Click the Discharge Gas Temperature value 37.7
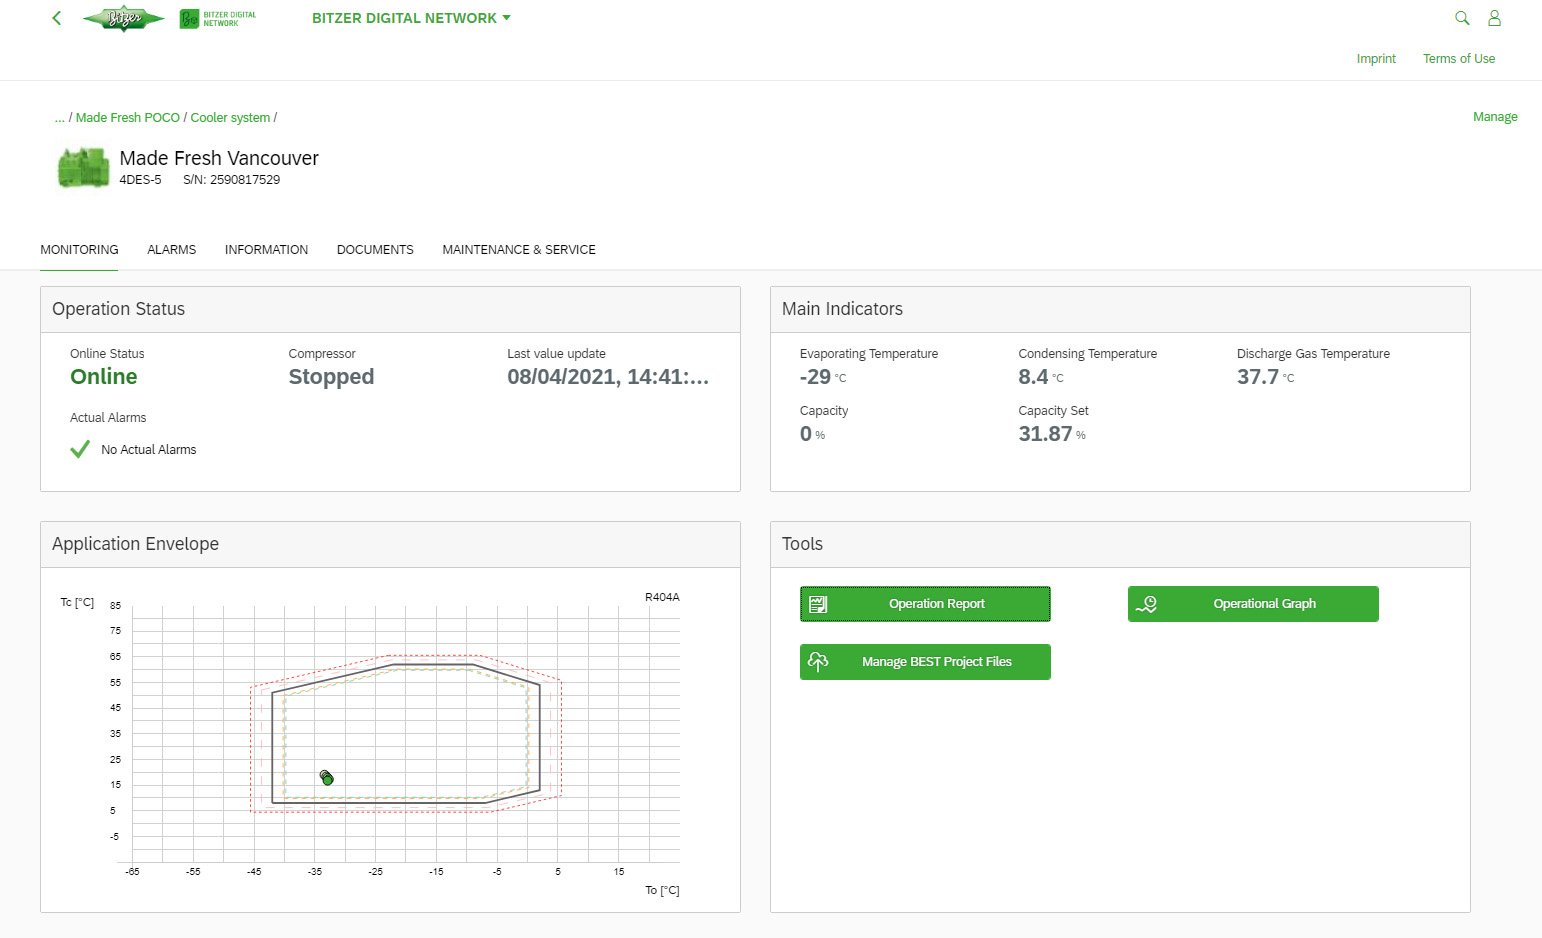The height and width of the screenshot is (938, 1542). pos(1258,377)
